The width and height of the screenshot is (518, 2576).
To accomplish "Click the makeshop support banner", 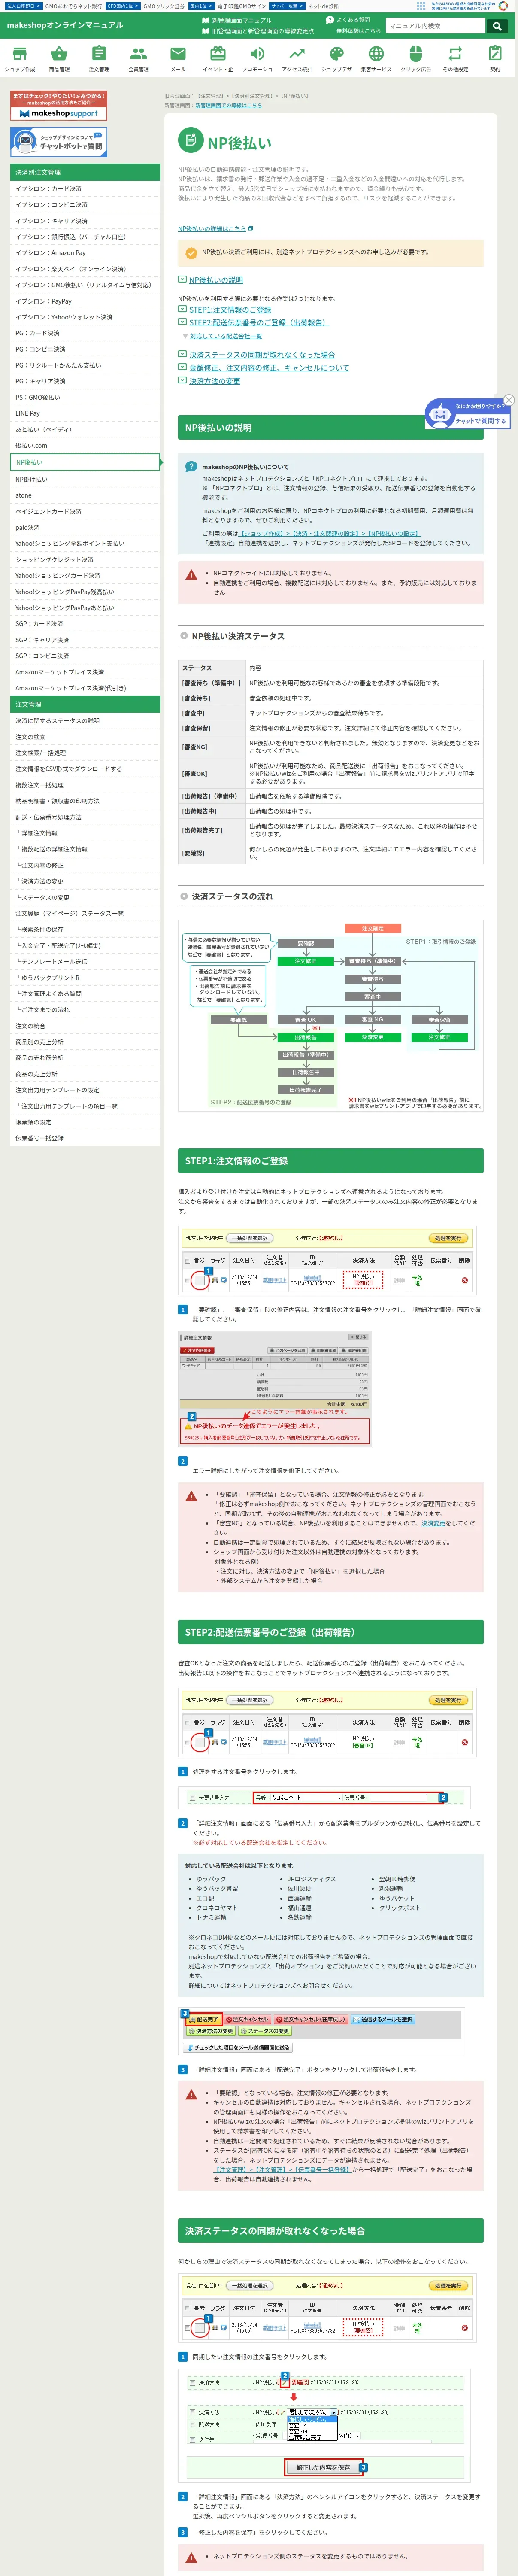I will pos(58,106).
